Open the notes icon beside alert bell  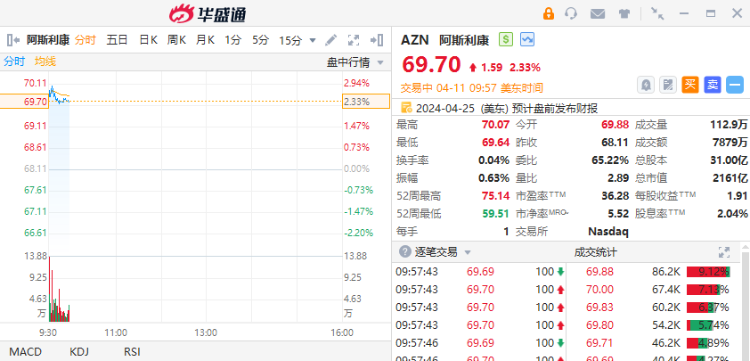[x=668, y=85]
